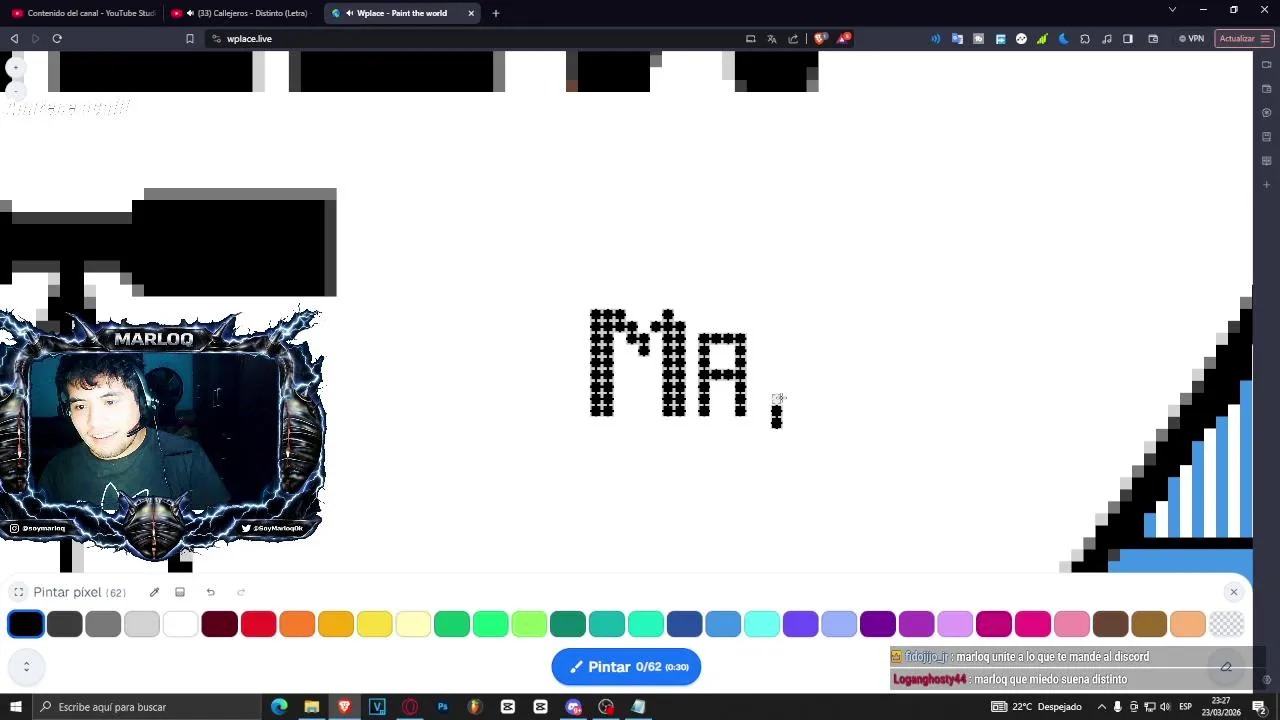The image size is (1280, 720).
Task: Open the tab search dropdown arrow
Action: pos(1172,10)
